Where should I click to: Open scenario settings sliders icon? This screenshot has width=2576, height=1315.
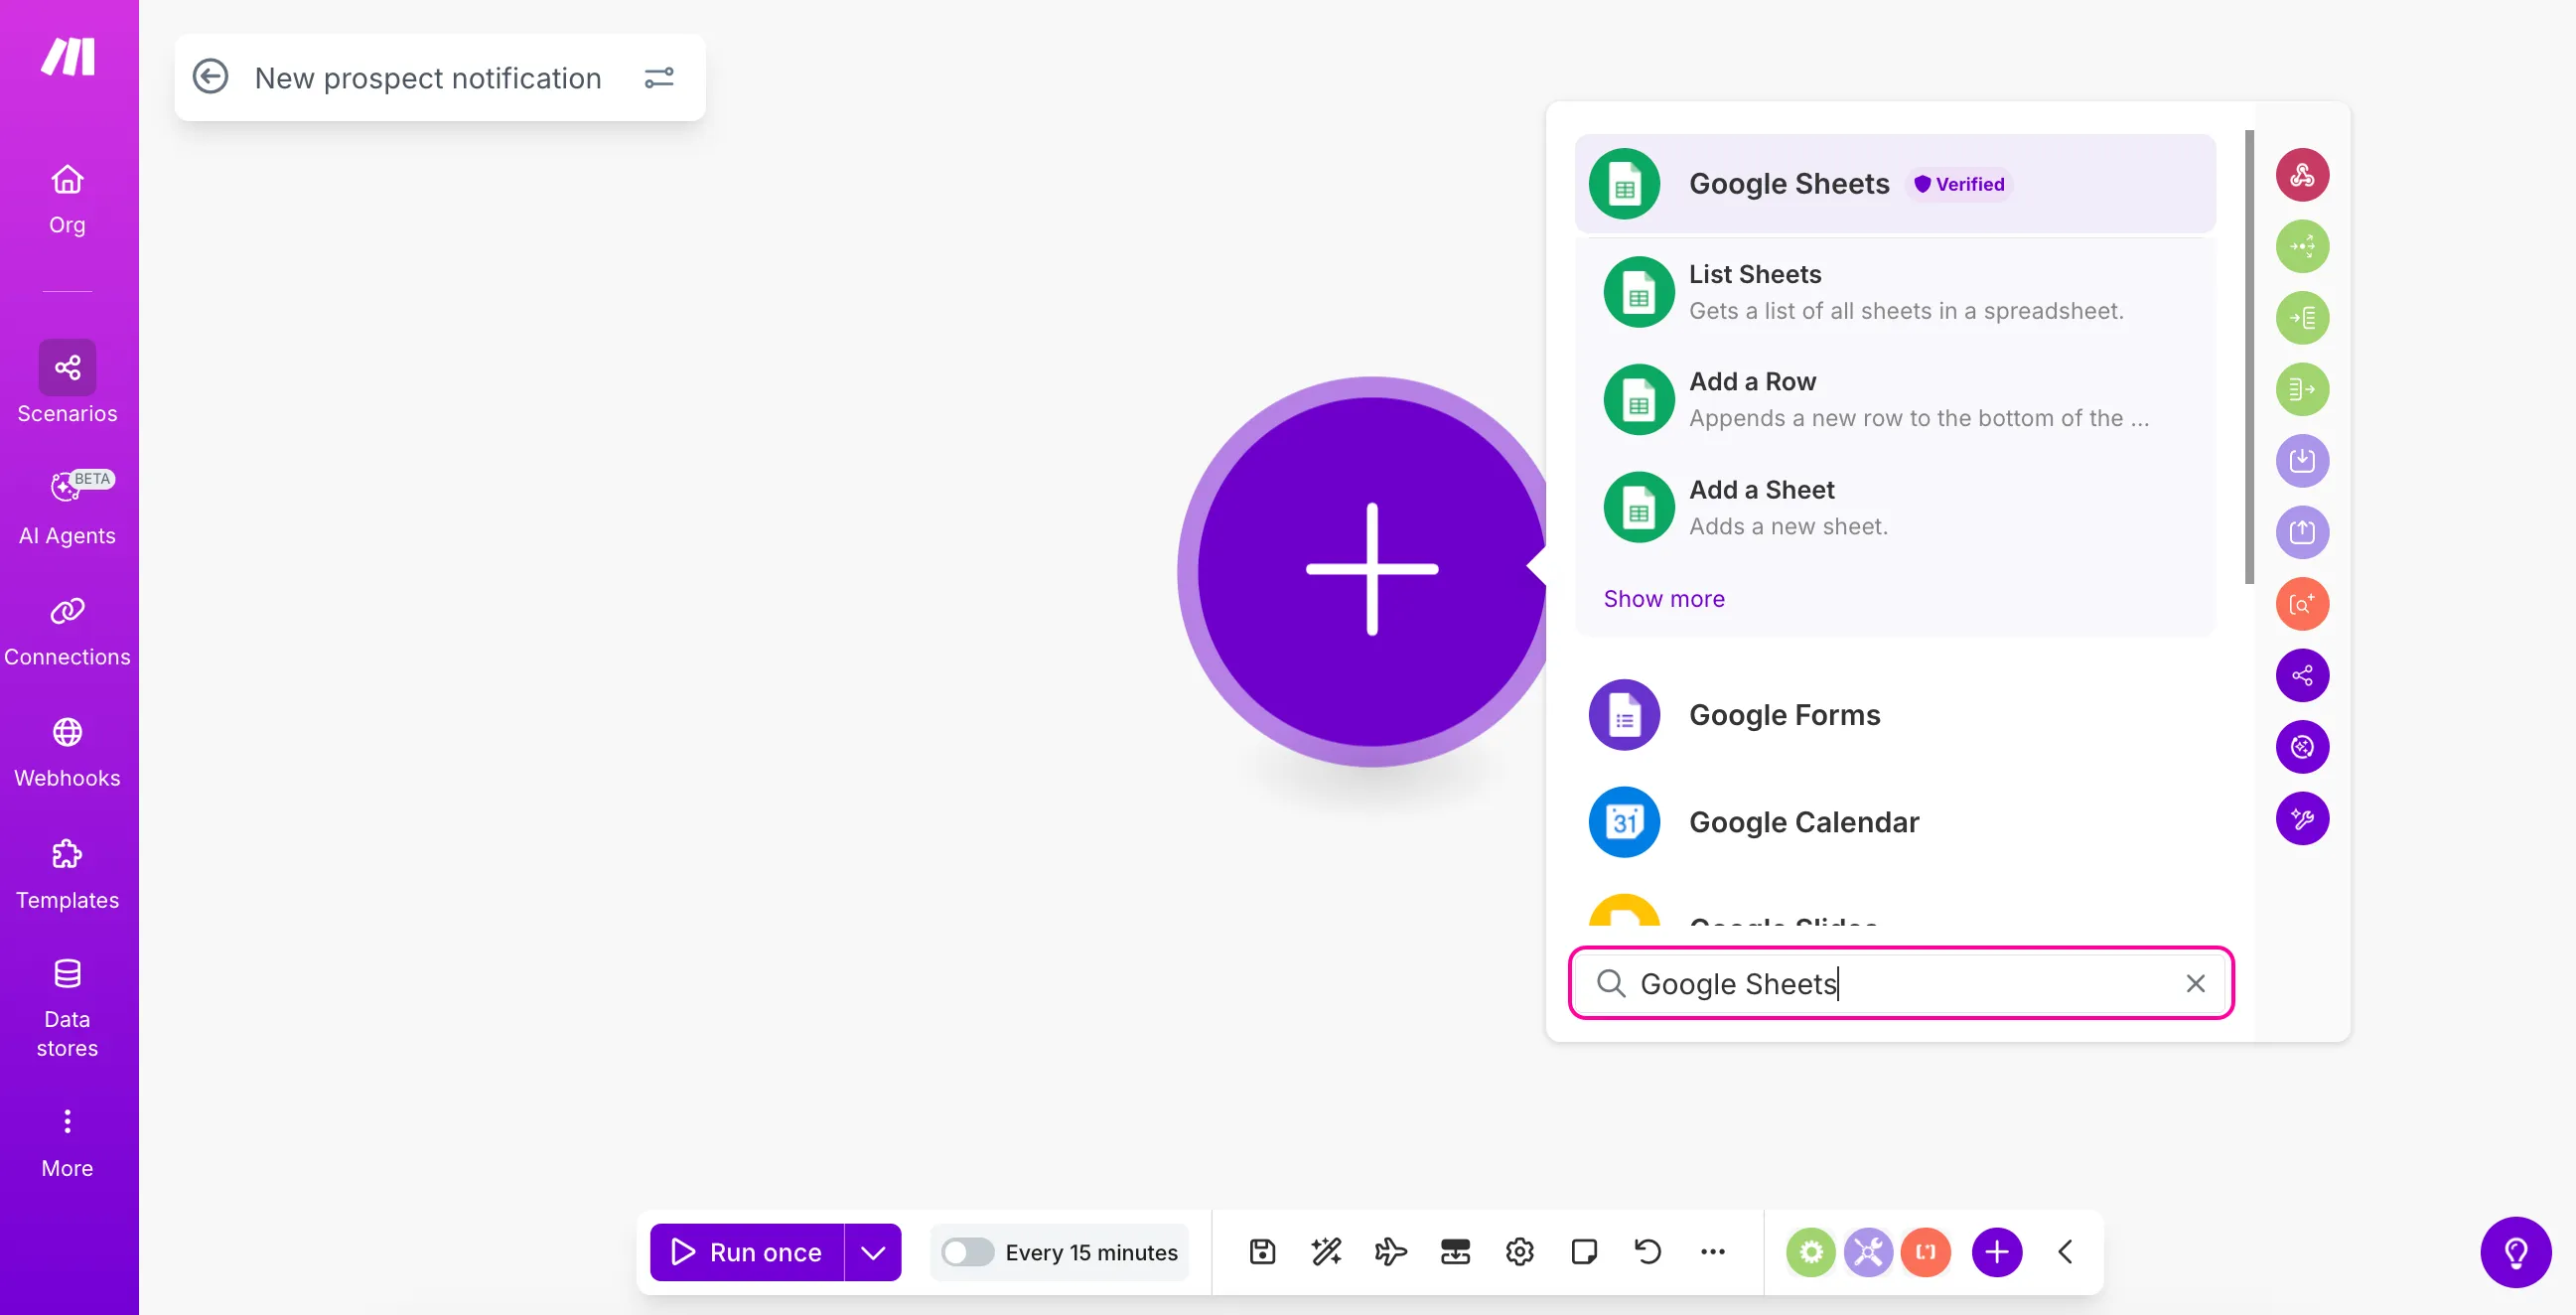pos(659,77)
